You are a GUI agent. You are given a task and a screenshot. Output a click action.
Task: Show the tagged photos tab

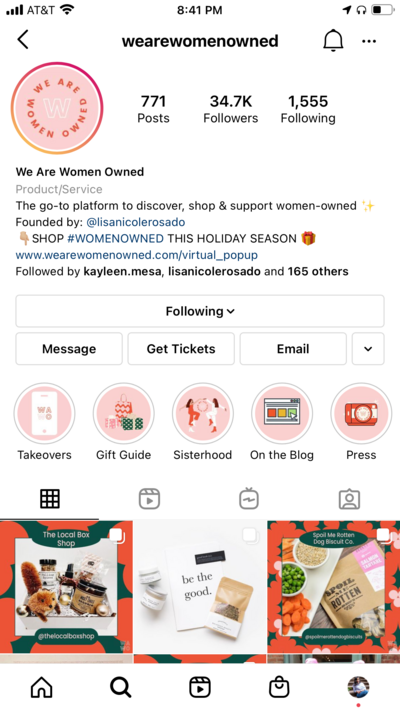click(349, 499)
